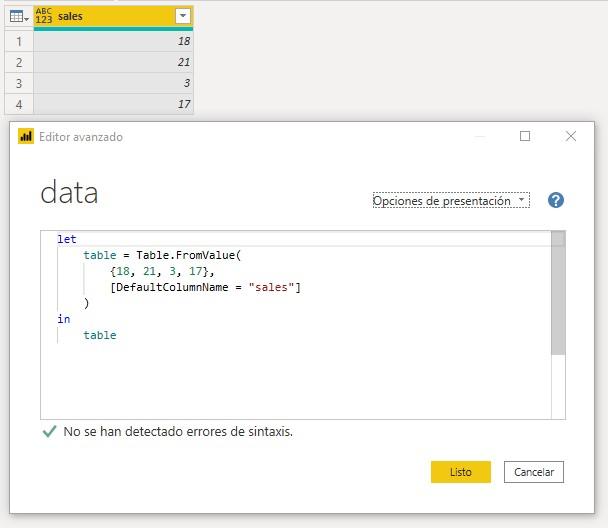Click the green syntax check mark icon
The height and width of the screenshot is (528, 608).
coord(49,432)
